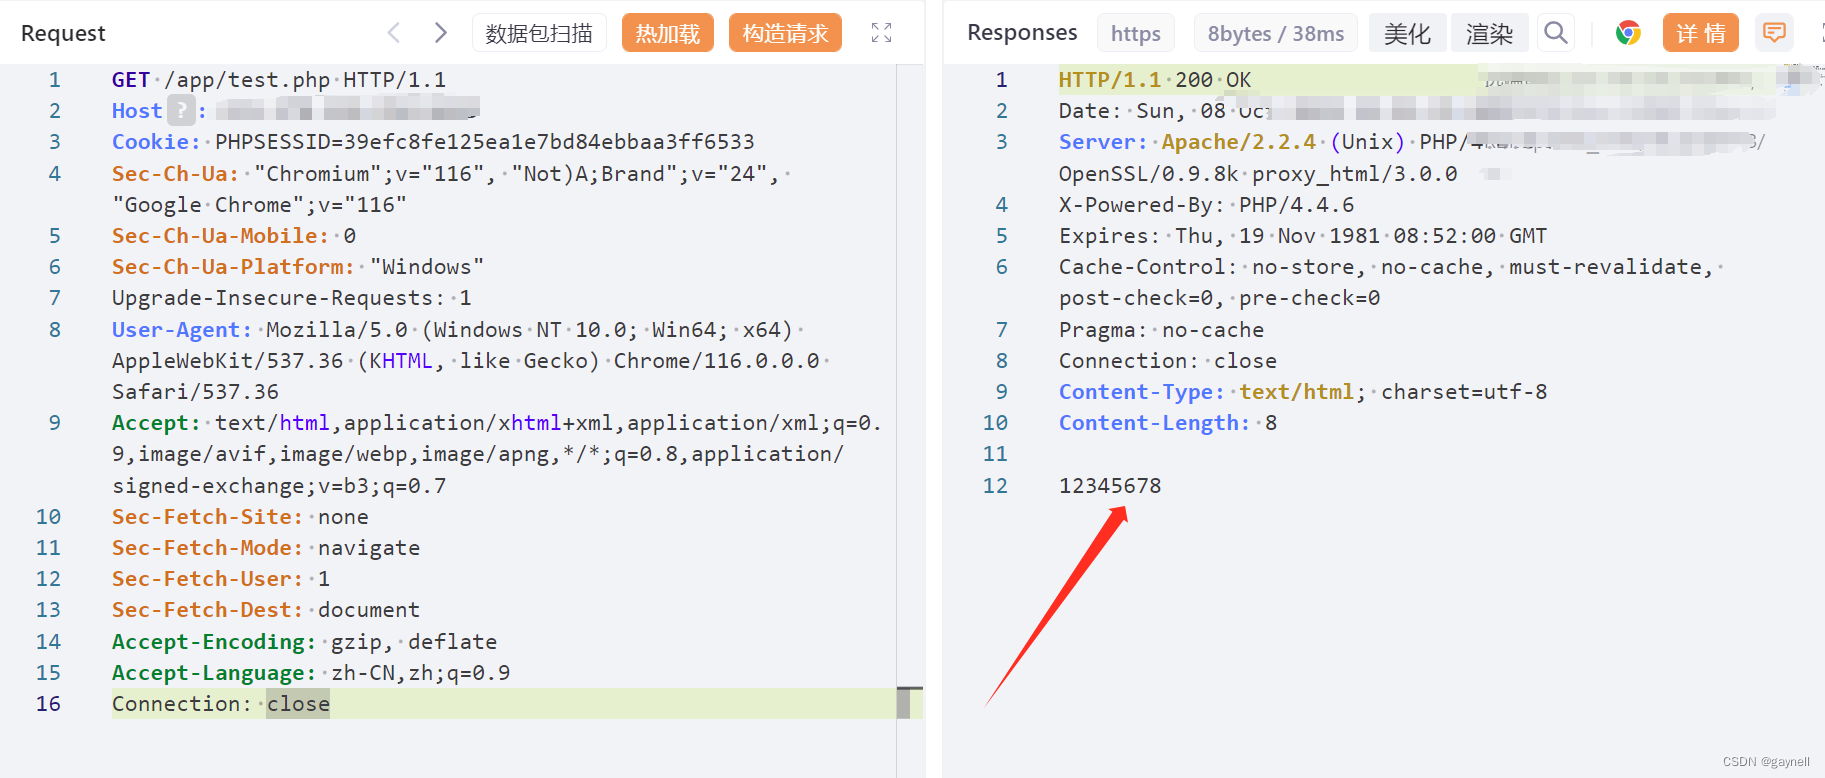This screenshot has width=1825, height=778.
Task: Click the Content-Type: text/html header
Action: point(1303,391)
